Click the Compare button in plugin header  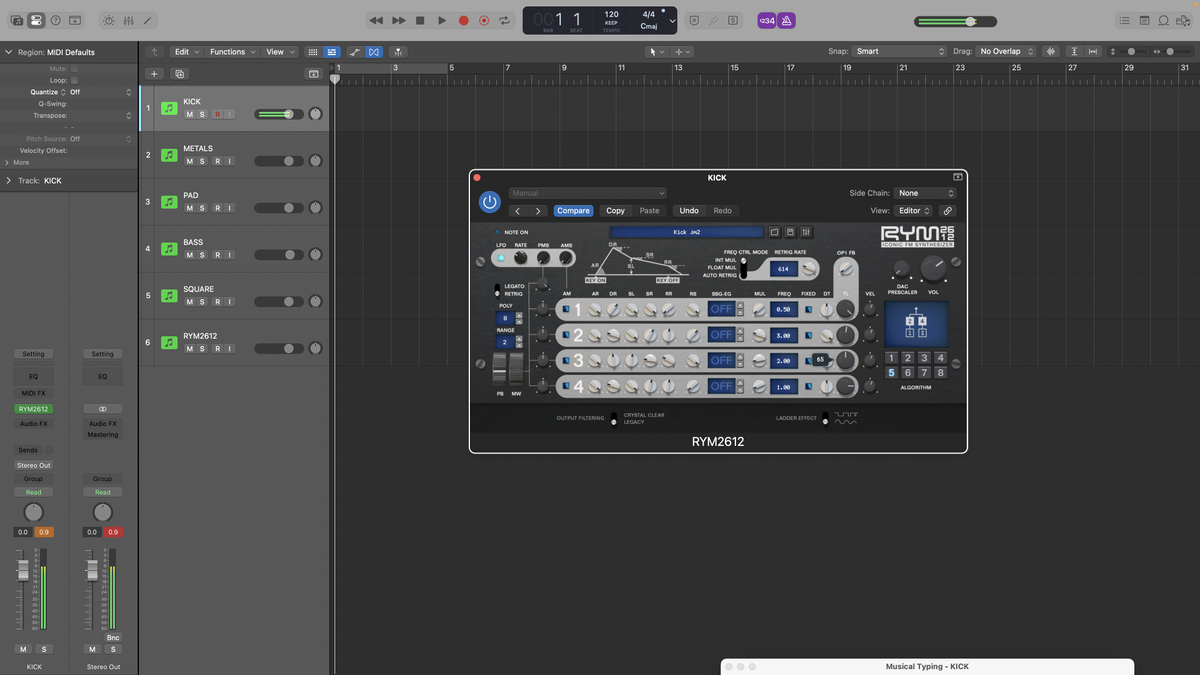coord(573,211)
